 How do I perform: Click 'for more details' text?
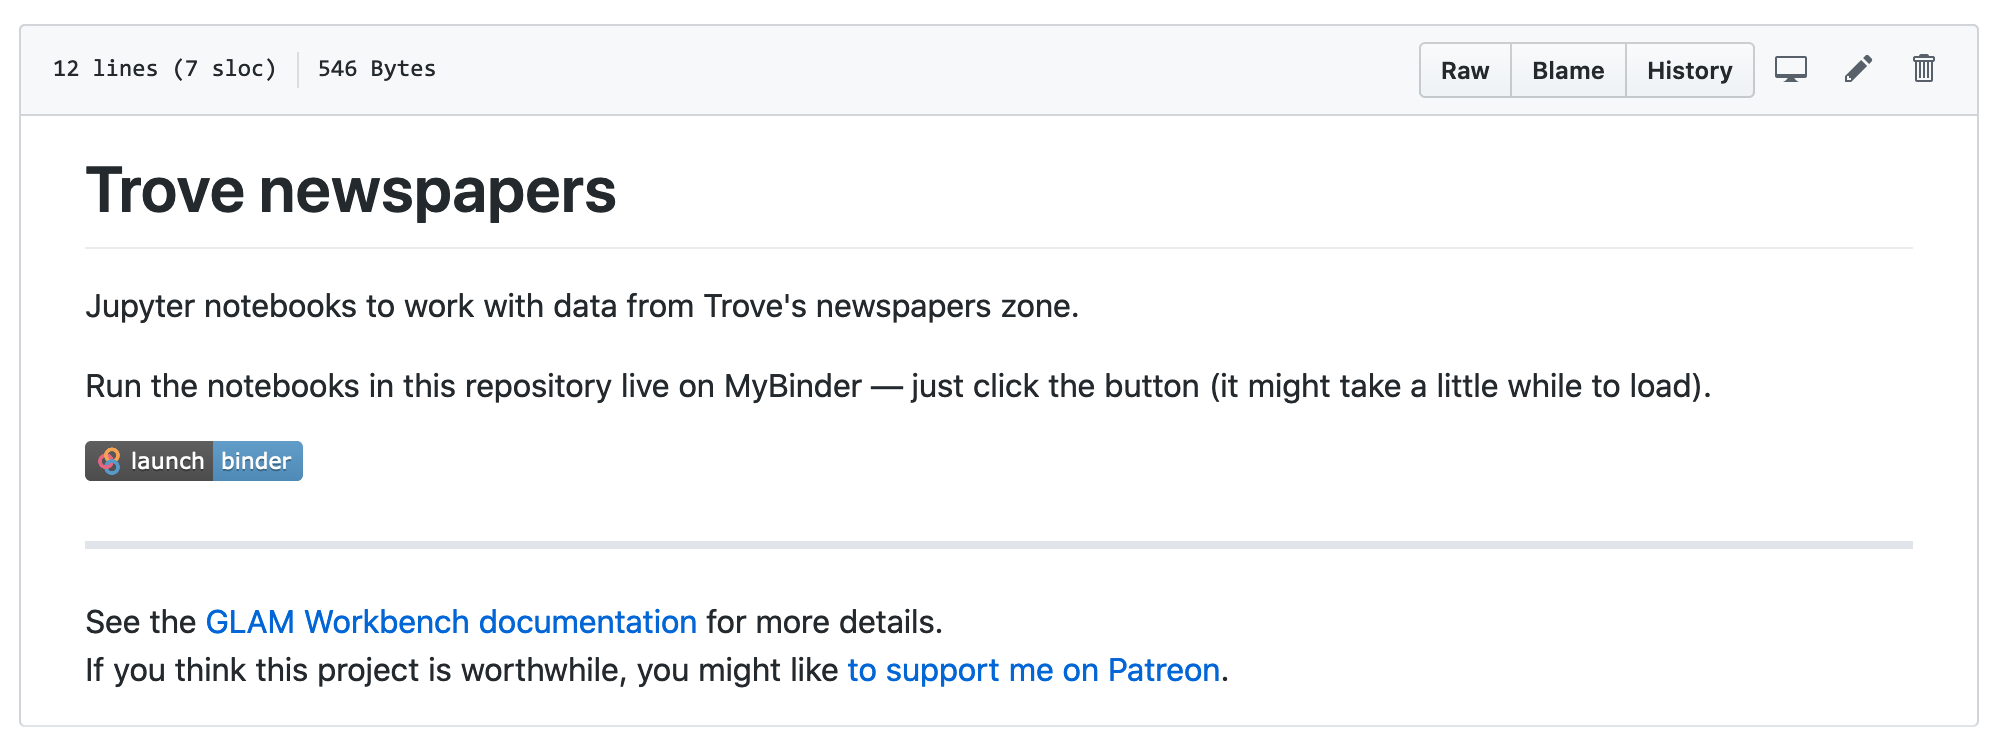coord(824,622)
